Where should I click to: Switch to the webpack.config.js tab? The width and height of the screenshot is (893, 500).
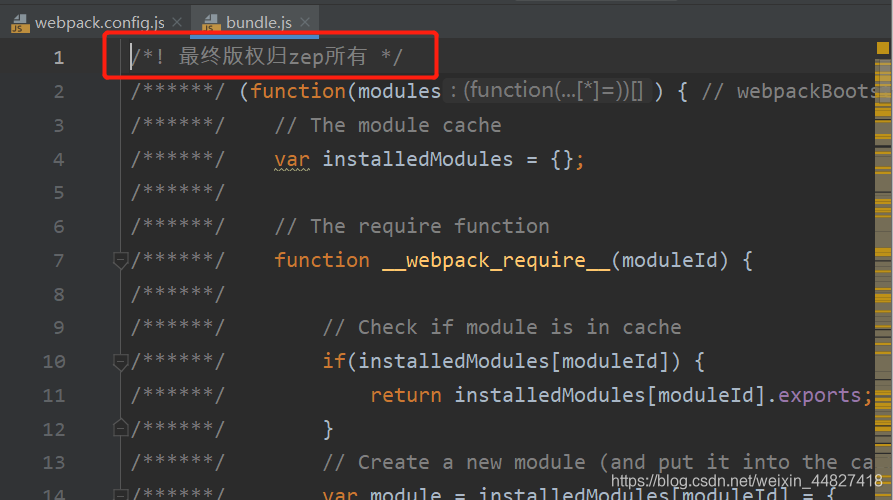(99, 23)
